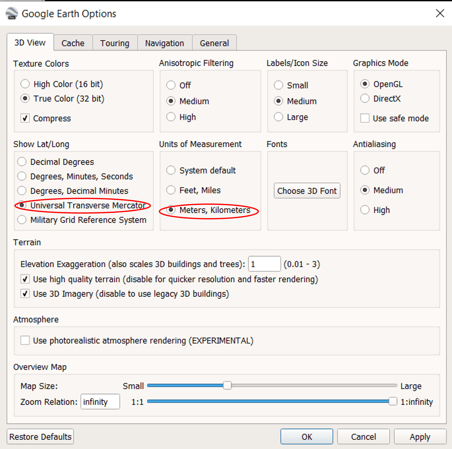Click the Apply button

(x=420, y=437)
